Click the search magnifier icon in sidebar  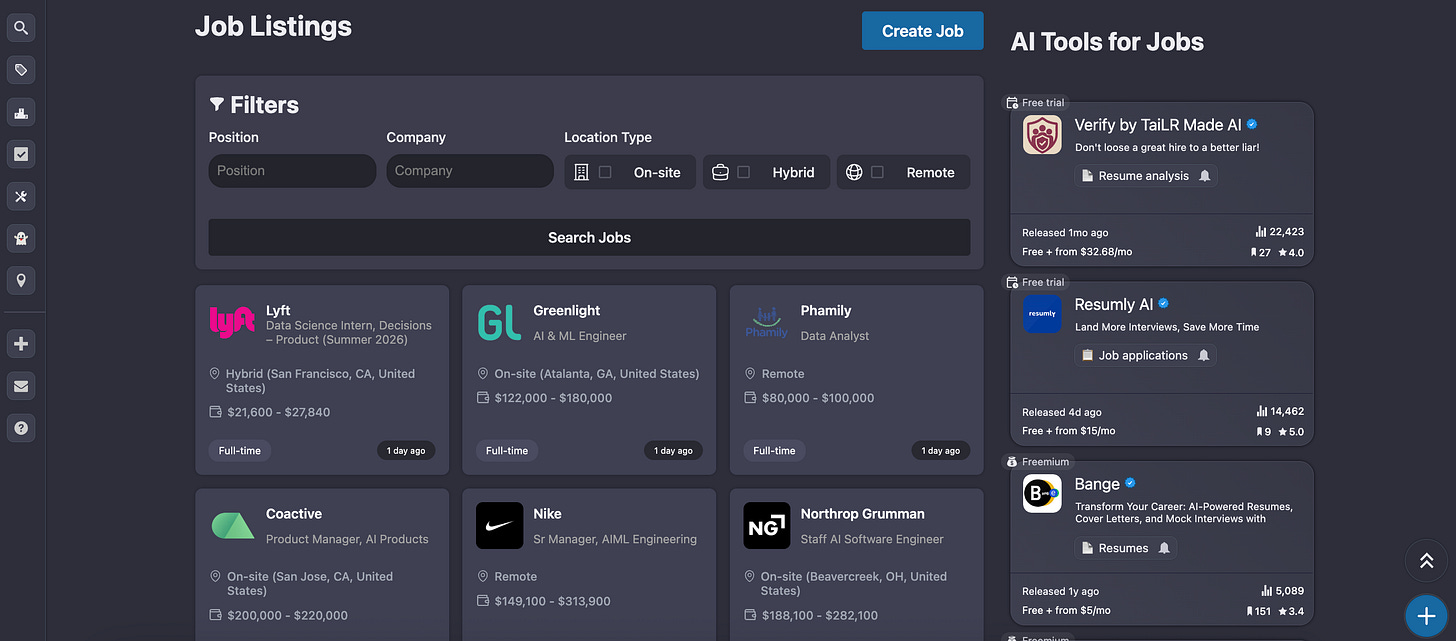(21, 28)
